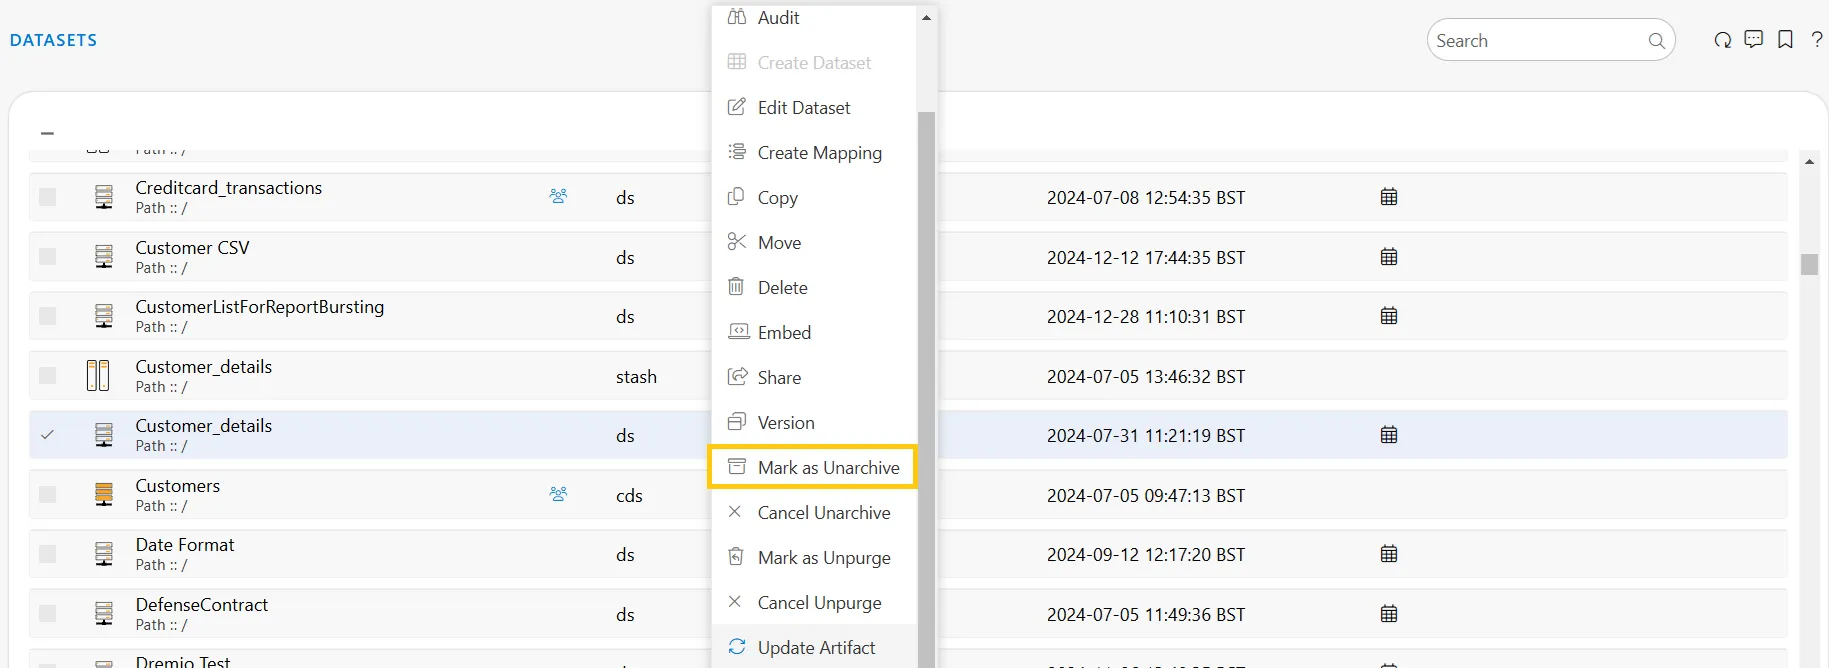
Task: Click the search magnifier icon
Action: pos(1656,41)
